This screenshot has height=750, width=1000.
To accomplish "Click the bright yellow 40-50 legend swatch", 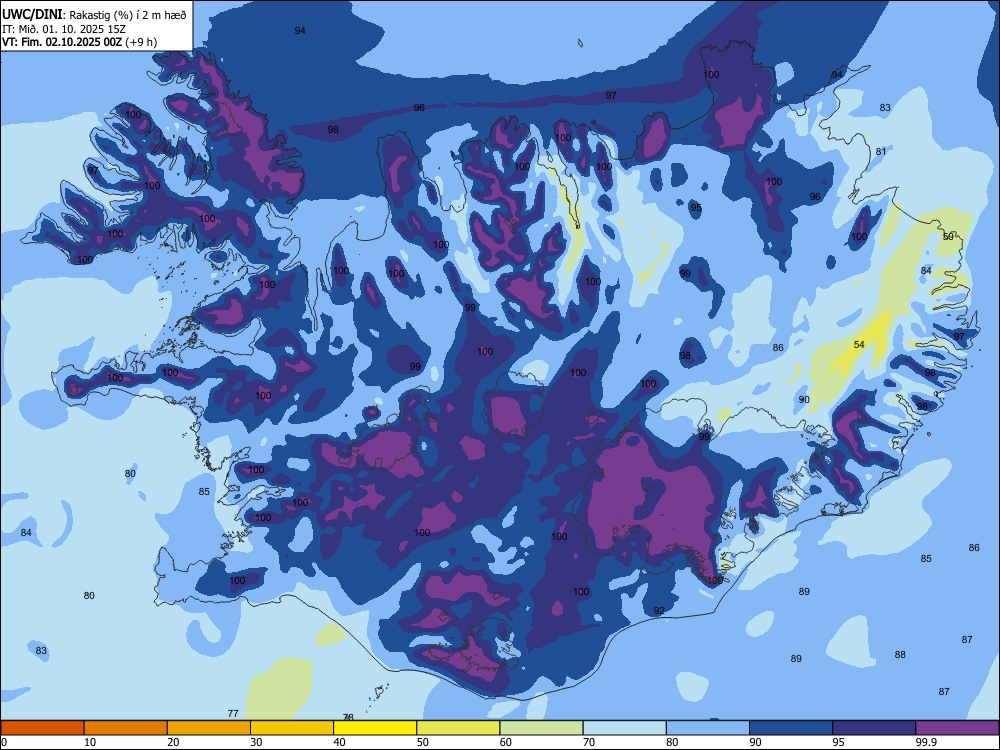I will pos(375,728).
